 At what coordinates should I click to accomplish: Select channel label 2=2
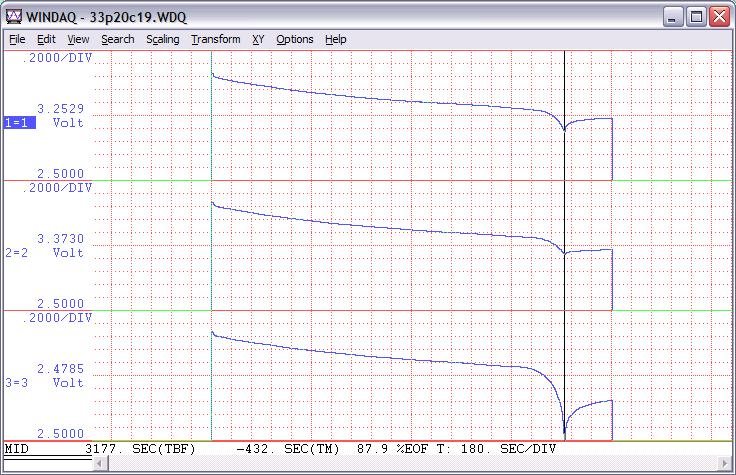pyautogui.click(x=17, y=253)
